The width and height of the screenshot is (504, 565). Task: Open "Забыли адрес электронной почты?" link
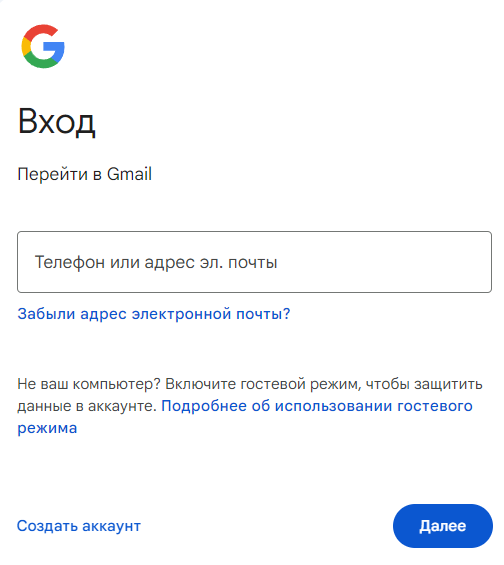(154, 314)
